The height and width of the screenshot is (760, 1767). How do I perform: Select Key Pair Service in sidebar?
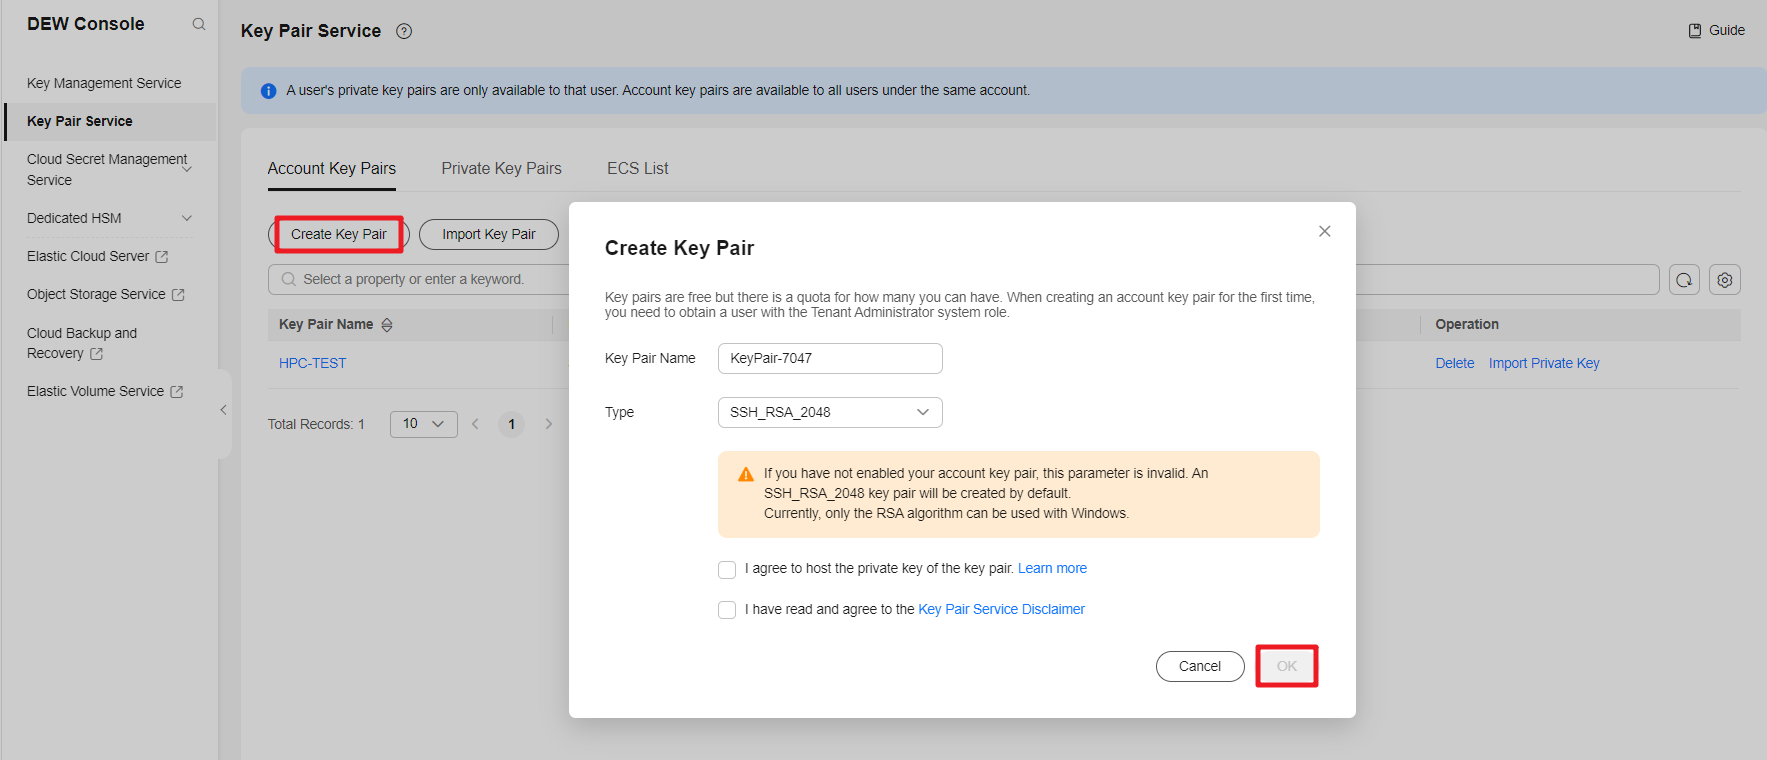coord(80,121)
